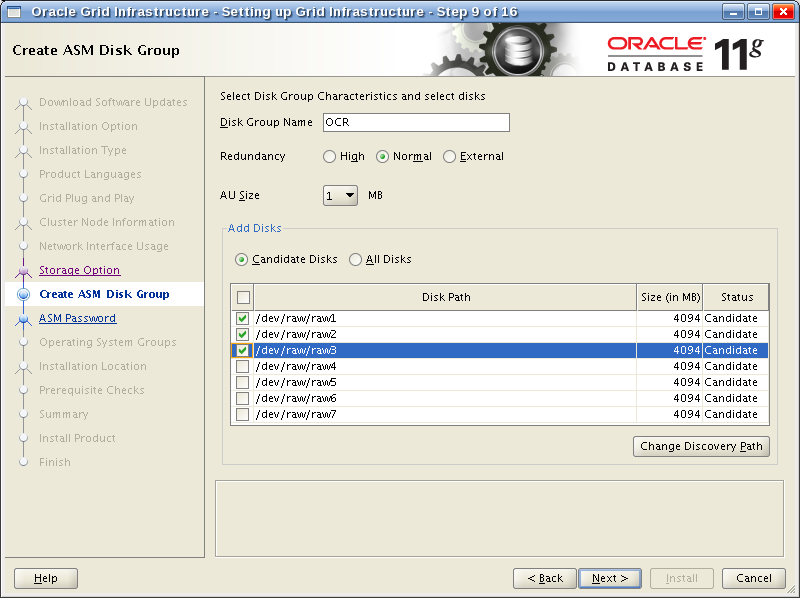Select the /dev/raw/raw3 path cell
800x598 pixels.
pyautogui.click(x=445, y=351)
